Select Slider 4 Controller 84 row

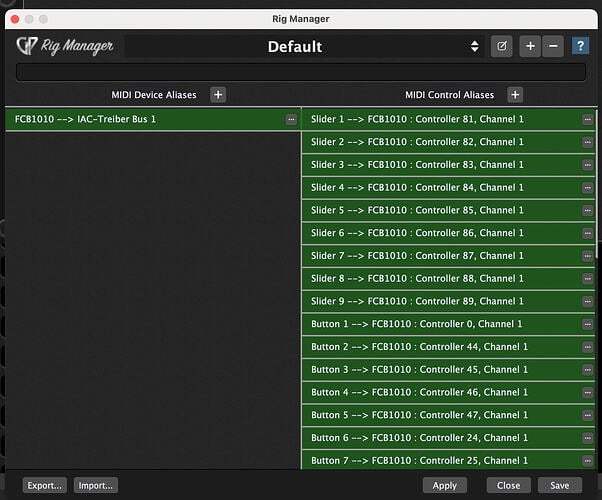[448, 188]
